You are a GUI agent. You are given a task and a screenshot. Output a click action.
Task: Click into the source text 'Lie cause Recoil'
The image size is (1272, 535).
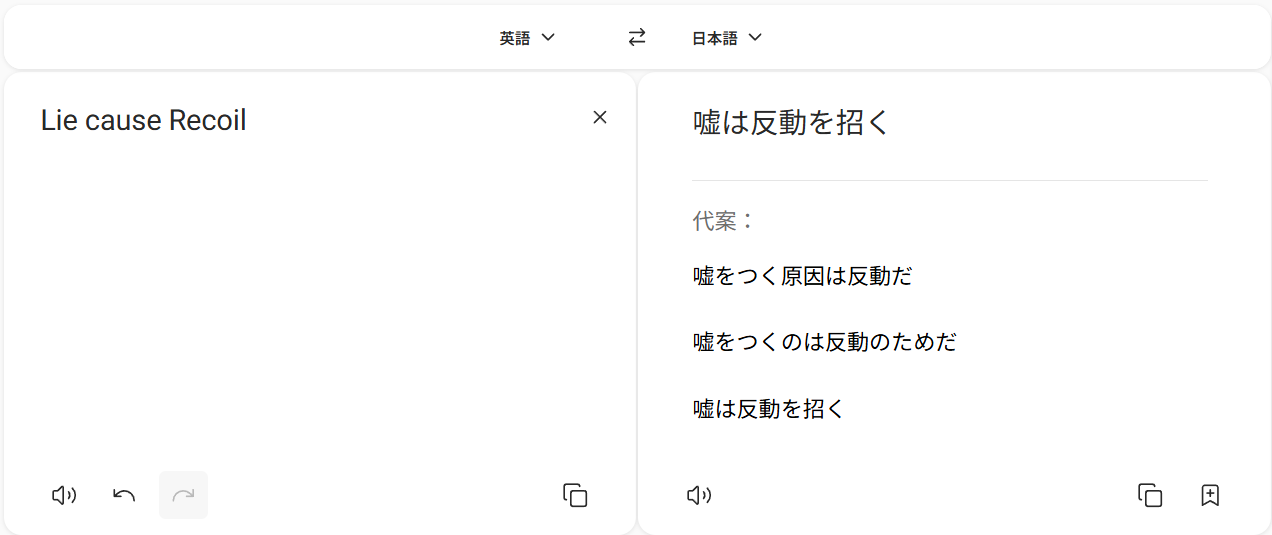[x=143, y=121]
